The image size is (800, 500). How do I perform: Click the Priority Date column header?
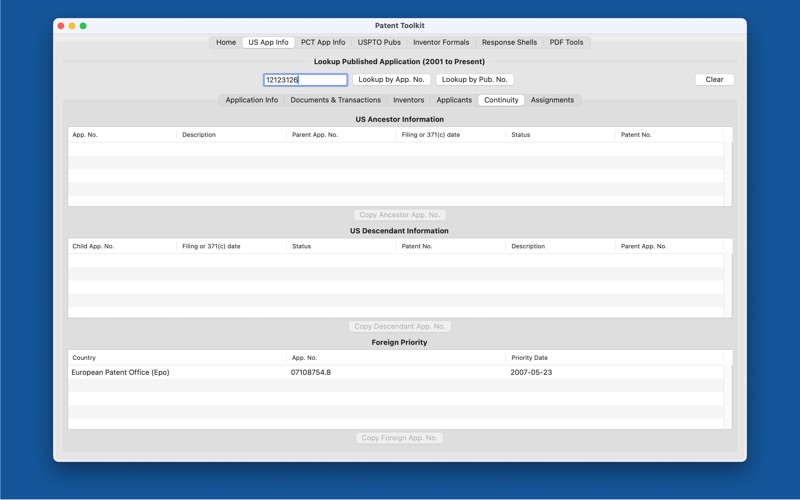[x=615, y=358]
